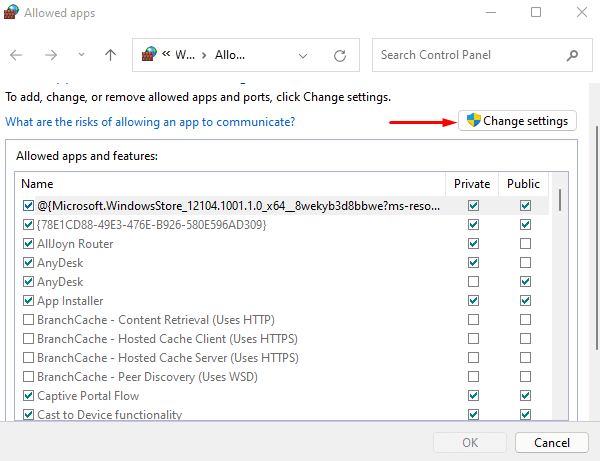Enable Public for BranchCache Hosted Cache Client

coord(525,339)
